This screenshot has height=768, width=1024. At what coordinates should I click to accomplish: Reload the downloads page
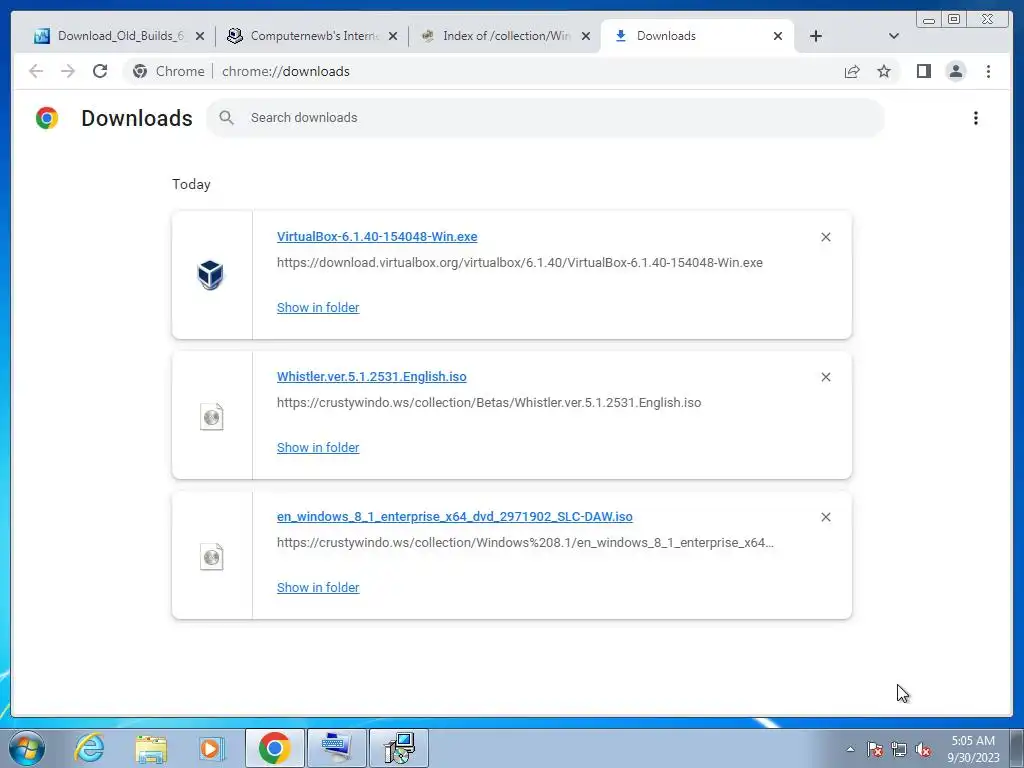coord(100,71)
